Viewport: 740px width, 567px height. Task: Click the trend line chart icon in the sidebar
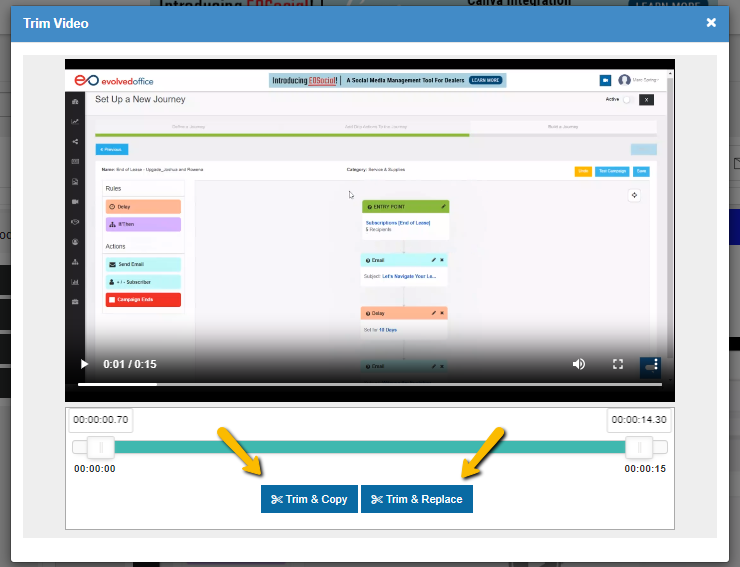click(x=75, y=121)
